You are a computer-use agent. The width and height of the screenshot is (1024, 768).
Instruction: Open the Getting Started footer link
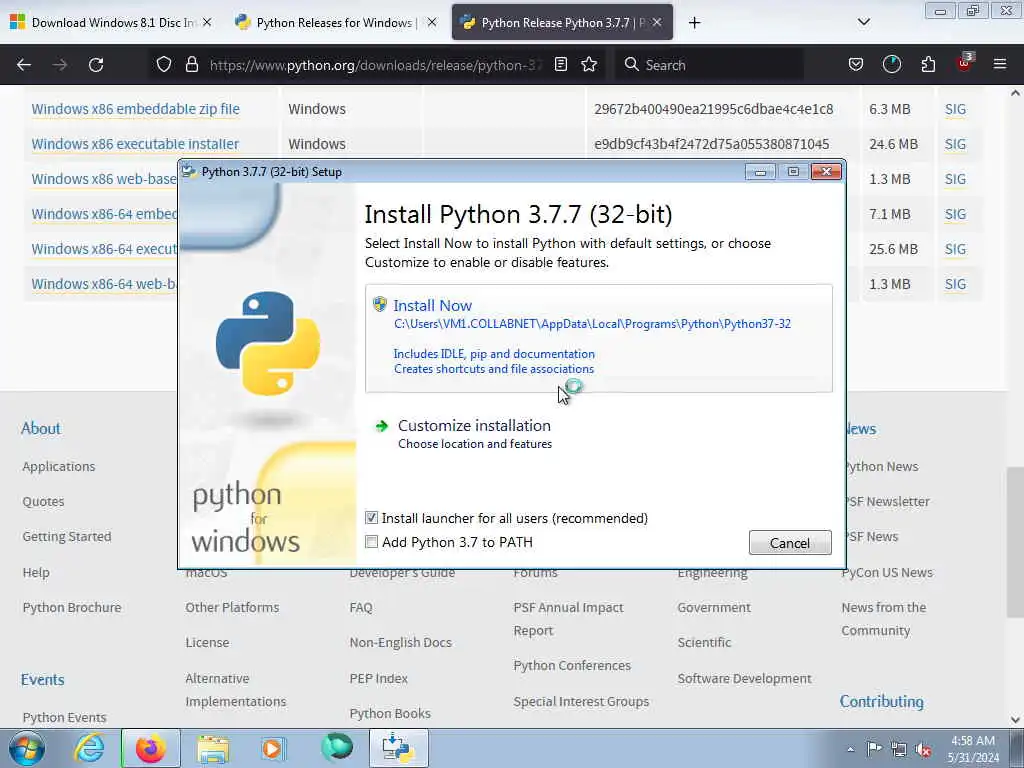[67, 536]
